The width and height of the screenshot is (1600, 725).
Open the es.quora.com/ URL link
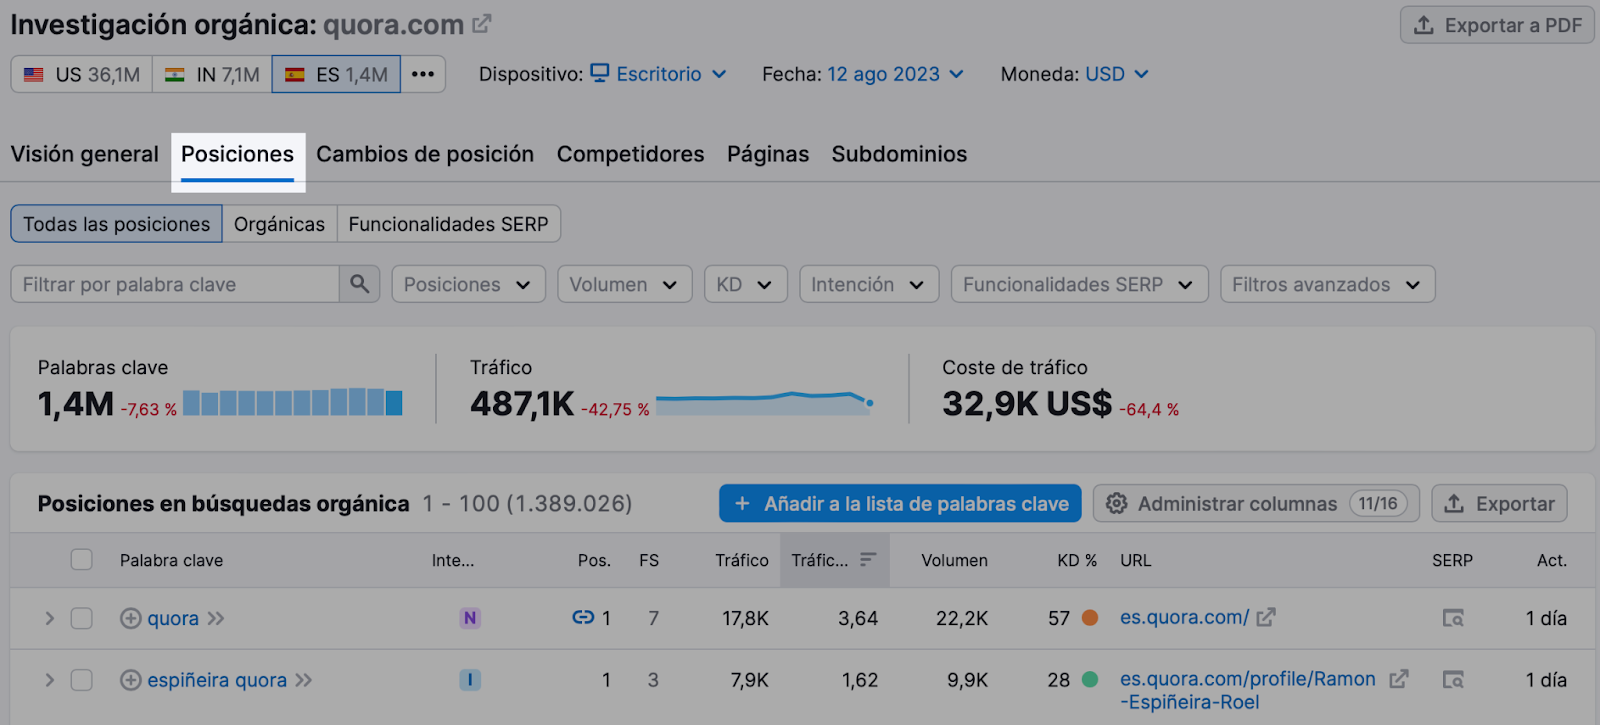point(1184,617)
